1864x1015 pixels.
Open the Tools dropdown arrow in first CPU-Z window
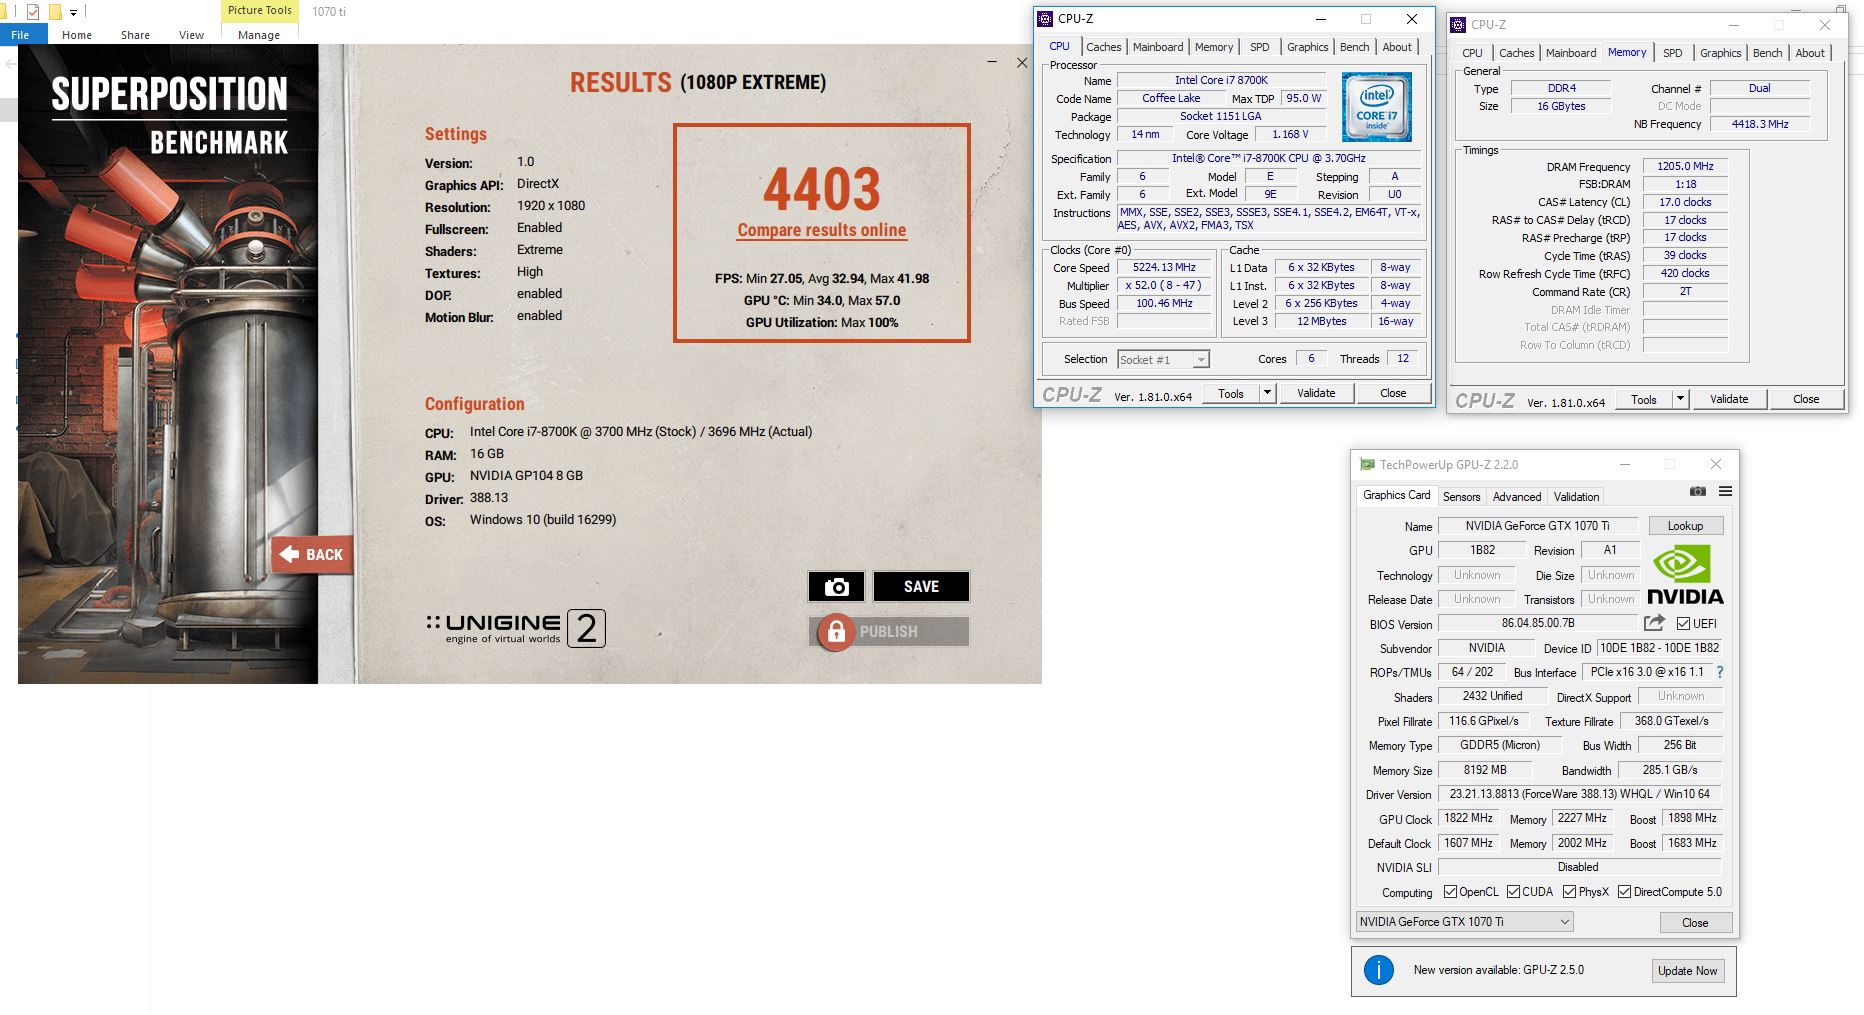pos(1267,393)
